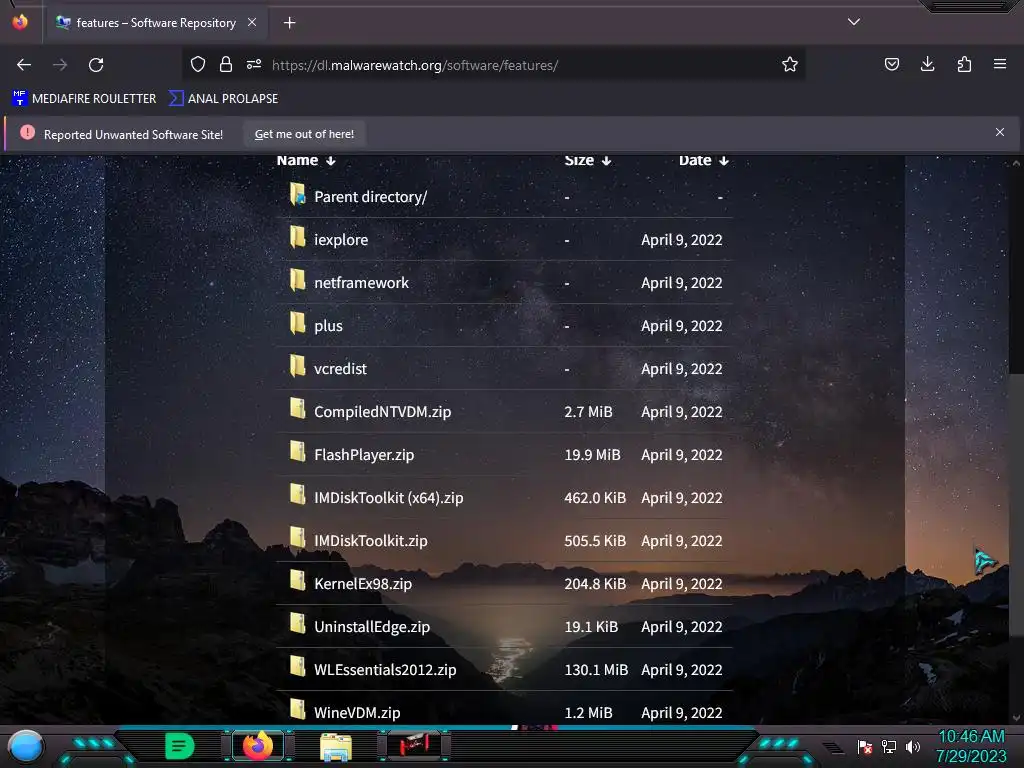Open the network tray icon
The image size is (1024, 768).
[x=889, y=746]
